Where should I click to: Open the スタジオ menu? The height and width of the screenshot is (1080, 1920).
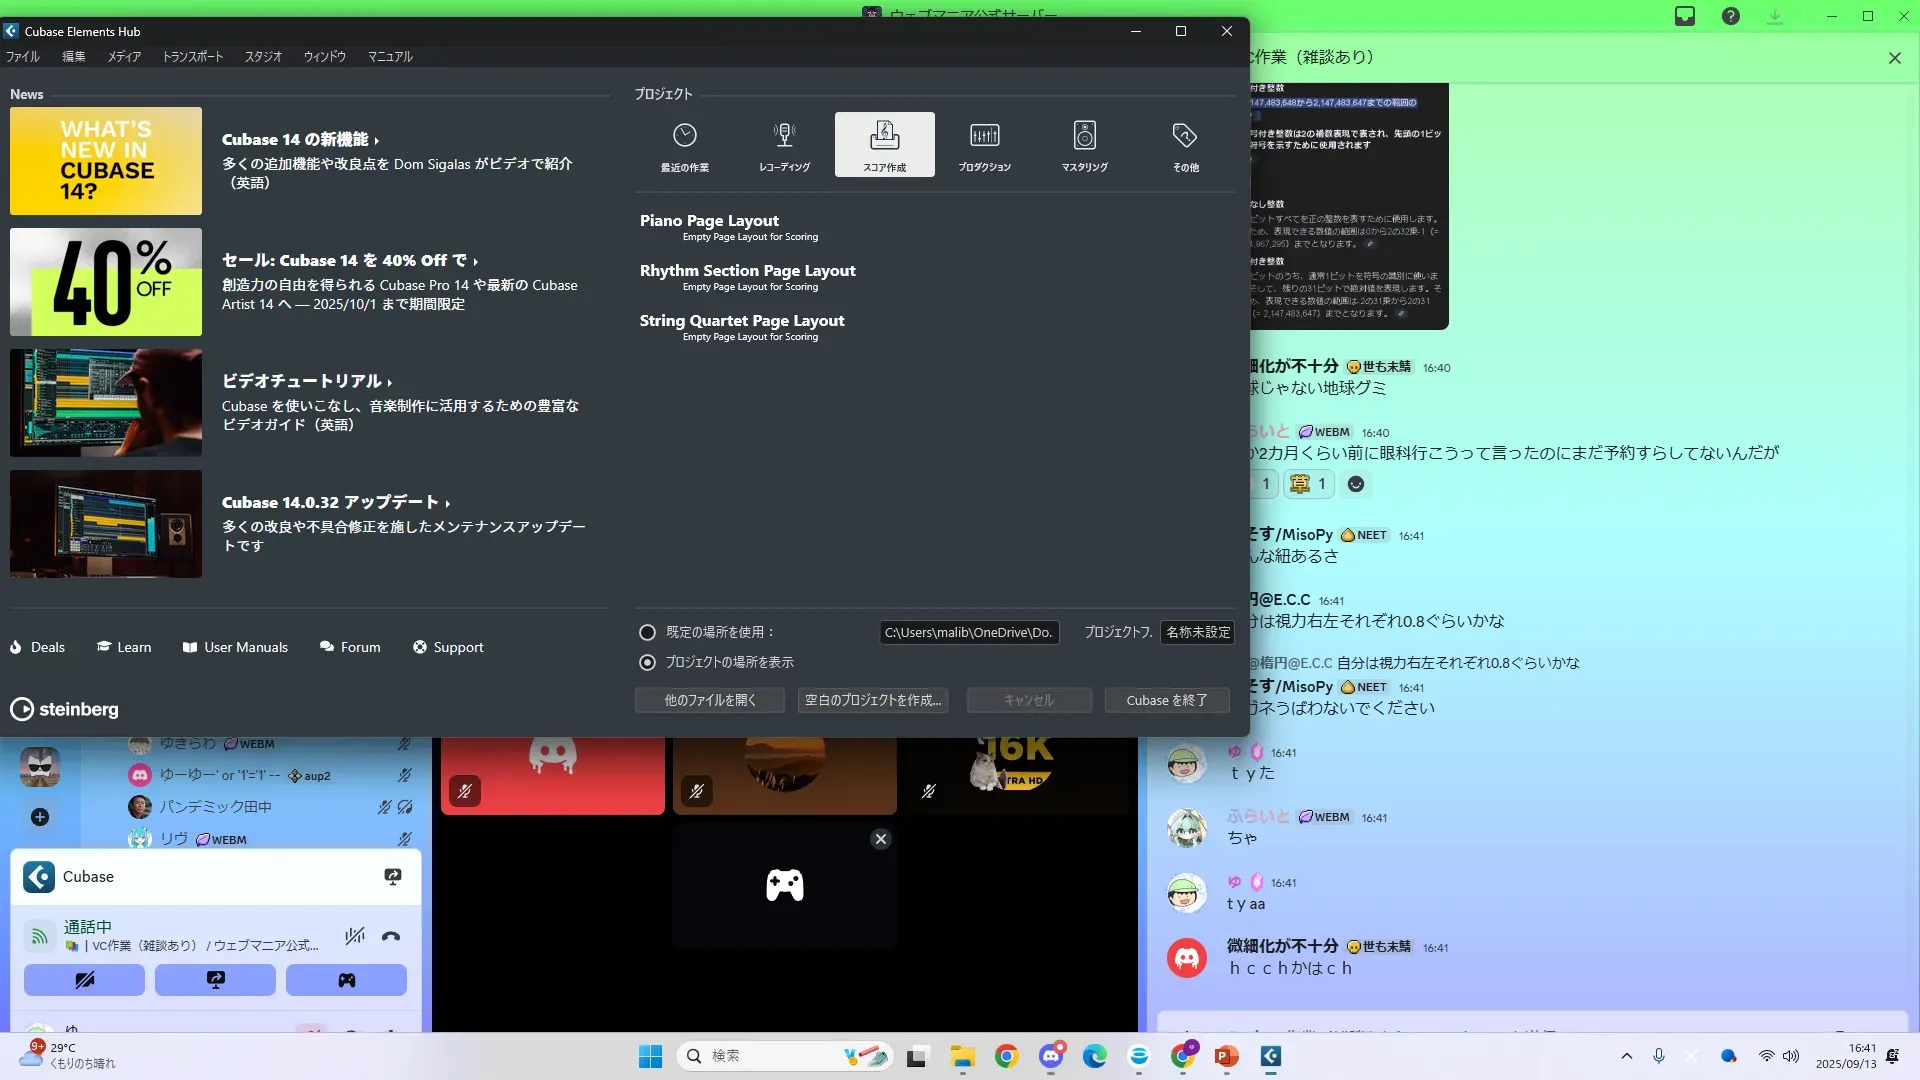[x=263, y=57]
